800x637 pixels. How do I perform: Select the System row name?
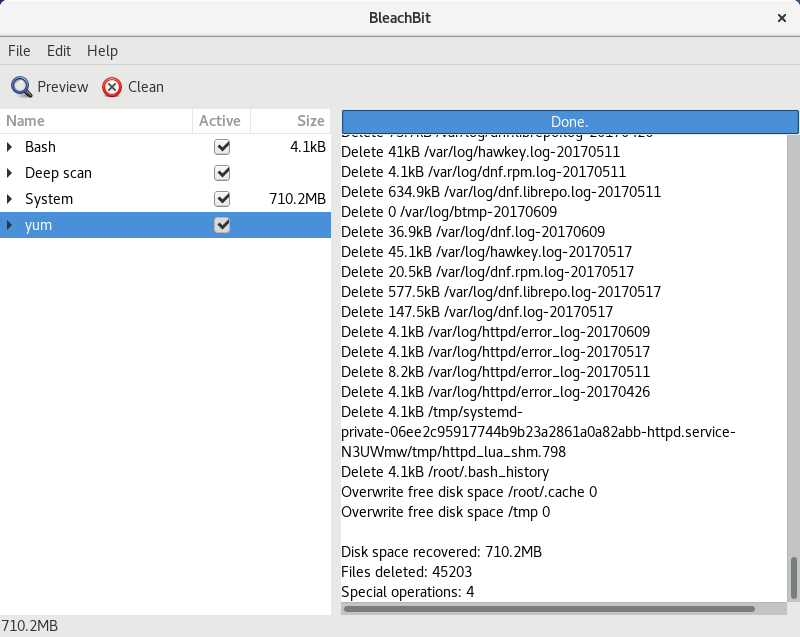pos(49,199)
